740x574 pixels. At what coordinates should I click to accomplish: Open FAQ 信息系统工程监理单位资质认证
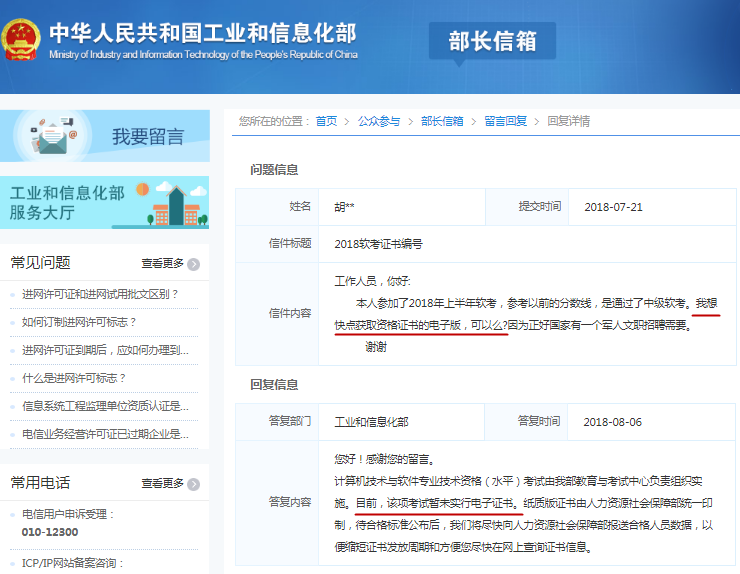pyautogui.click(x=105, y=406)
